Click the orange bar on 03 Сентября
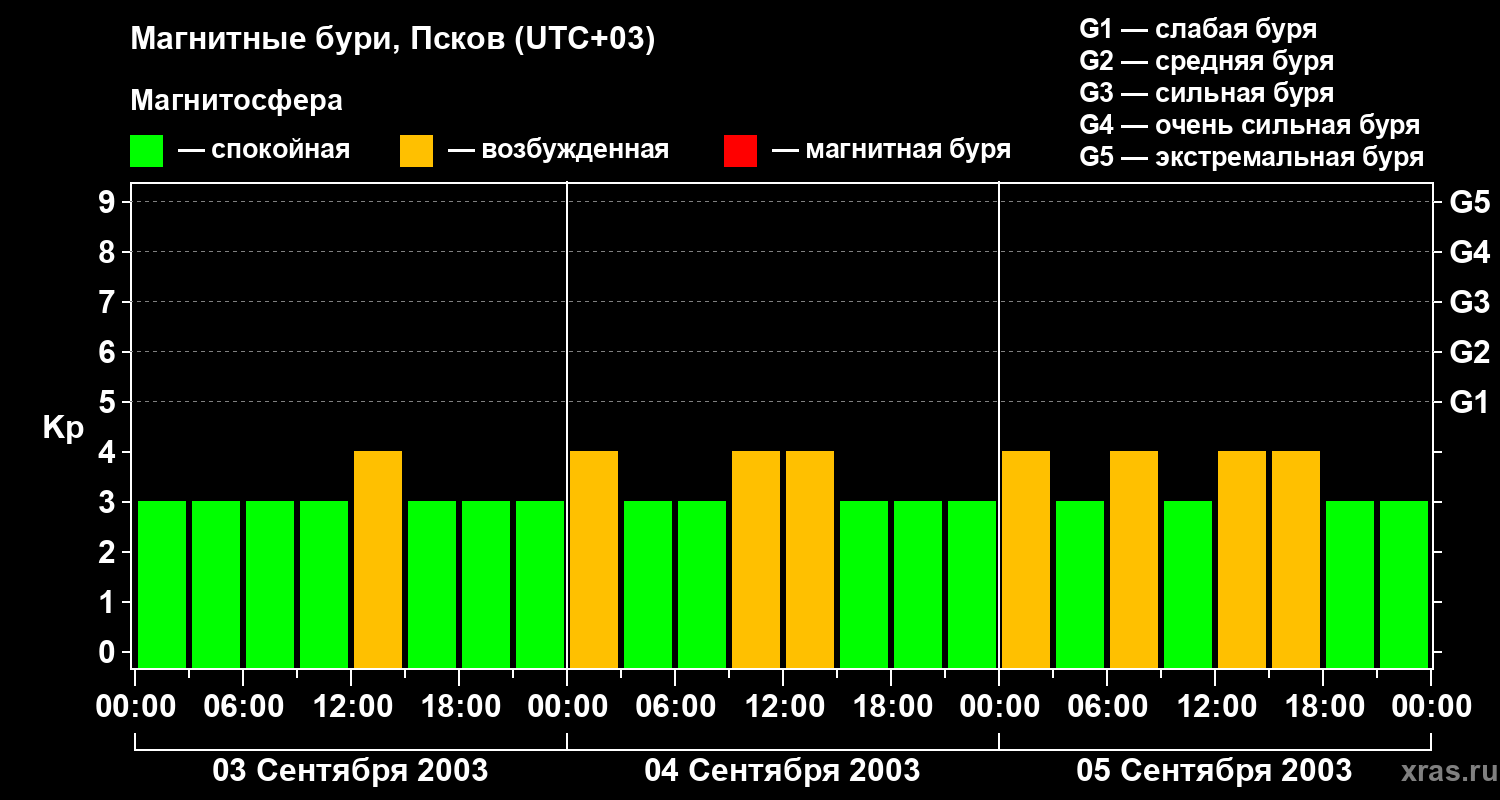The width and height of the screenshot is (1500, 800). tap(378, 559)
